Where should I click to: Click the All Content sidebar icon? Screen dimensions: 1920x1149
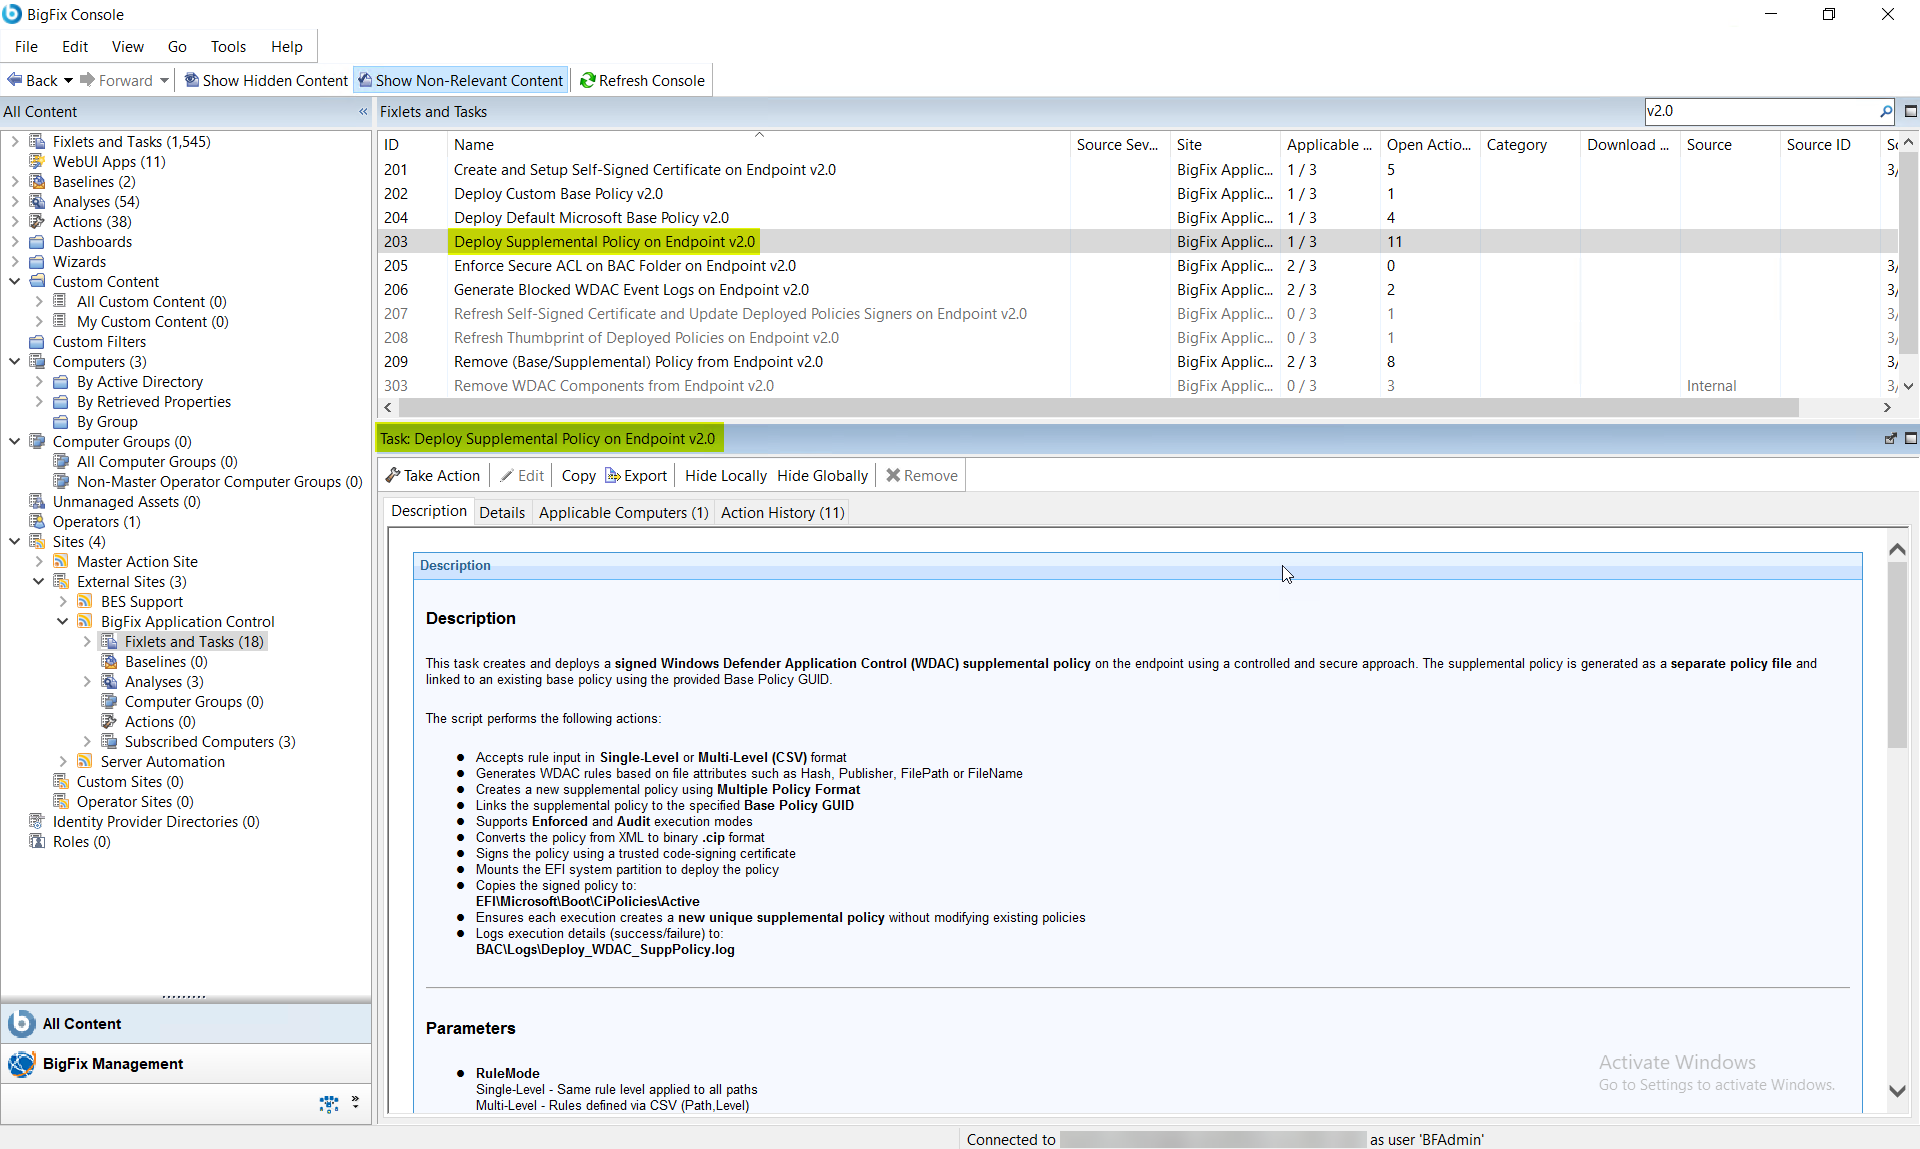pos(22,1023)
